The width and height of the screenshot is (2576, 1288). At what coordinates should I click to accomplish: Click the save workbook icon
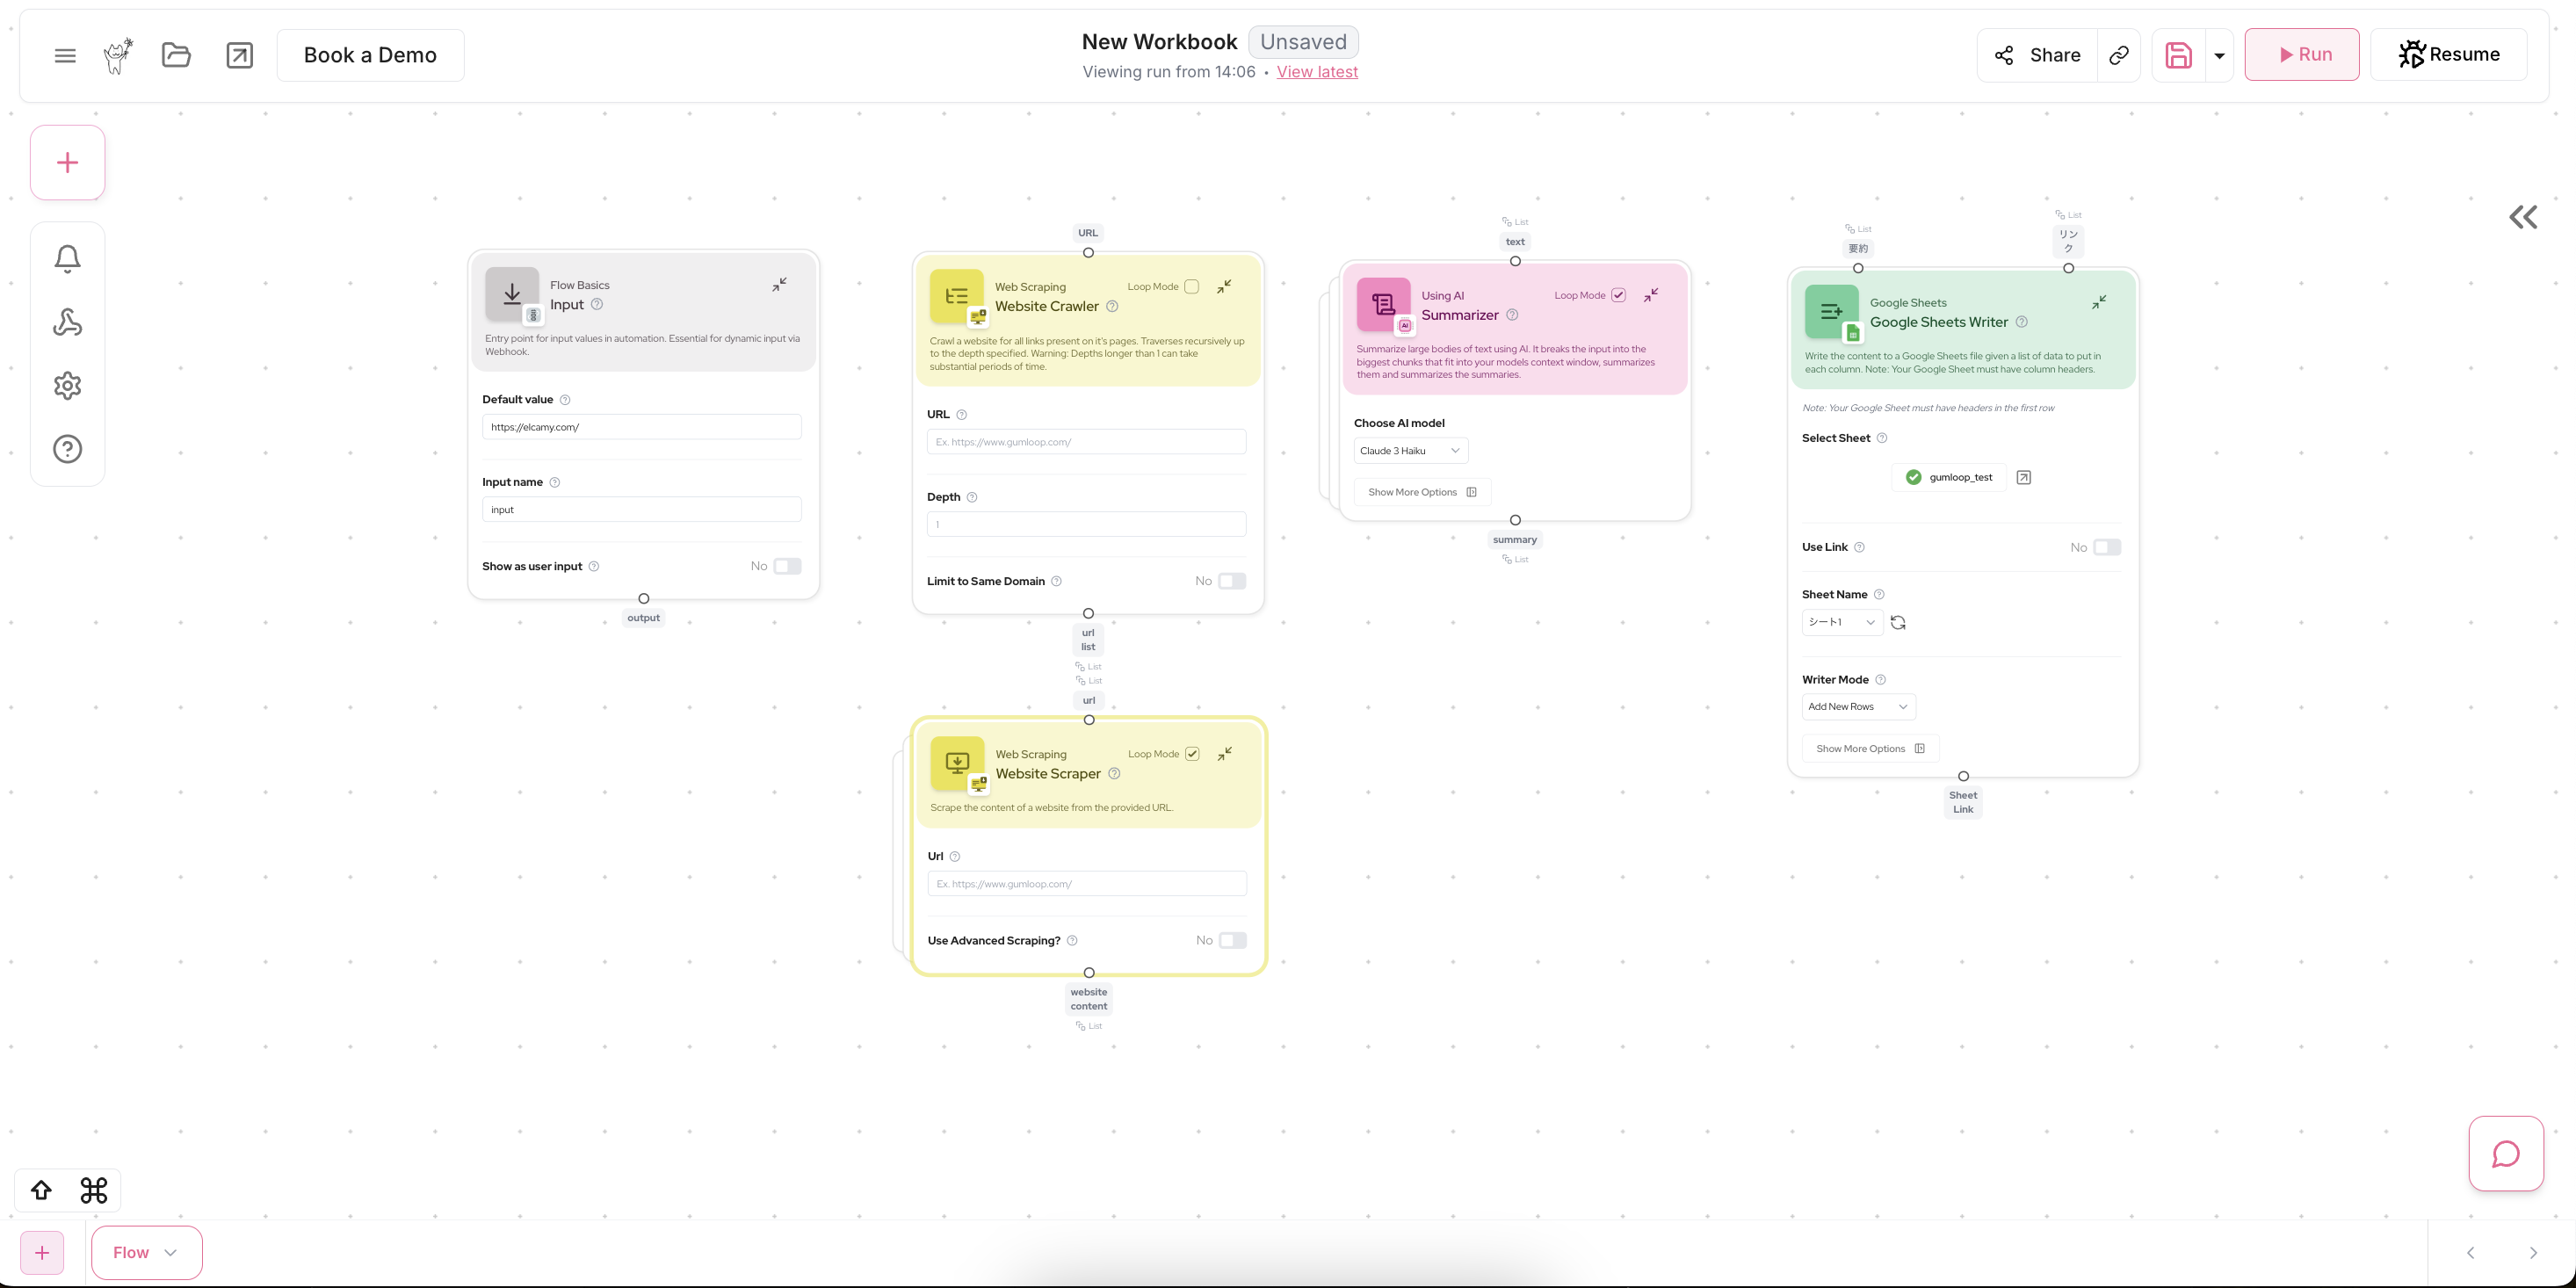[2178, 55]
